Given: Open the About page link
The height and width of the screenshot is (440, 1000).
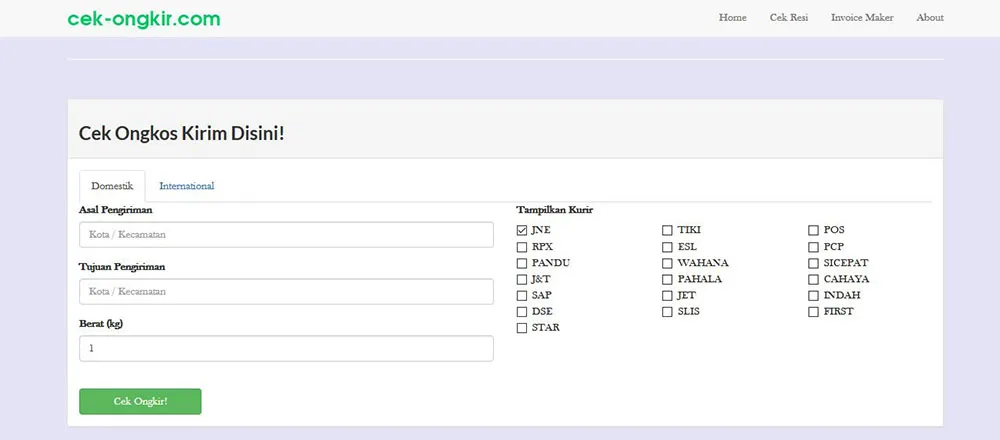Looking at the screenshot, I should tap(929, 18).
